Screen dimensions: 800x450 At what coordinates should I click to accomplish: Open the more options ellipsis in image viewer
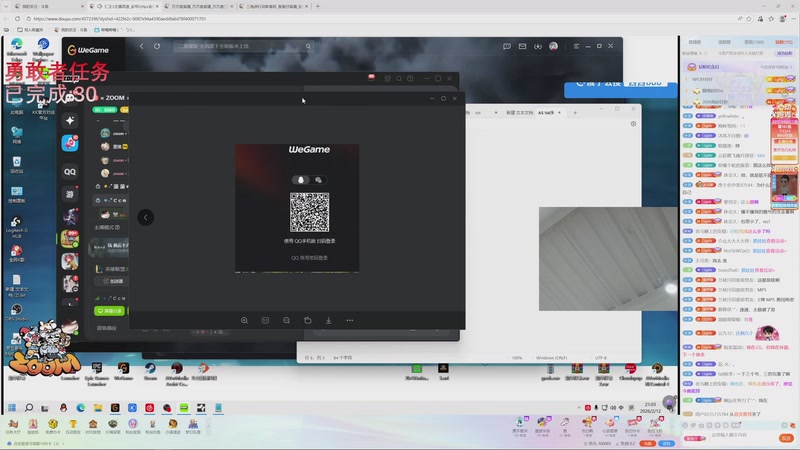coord(349,320)
